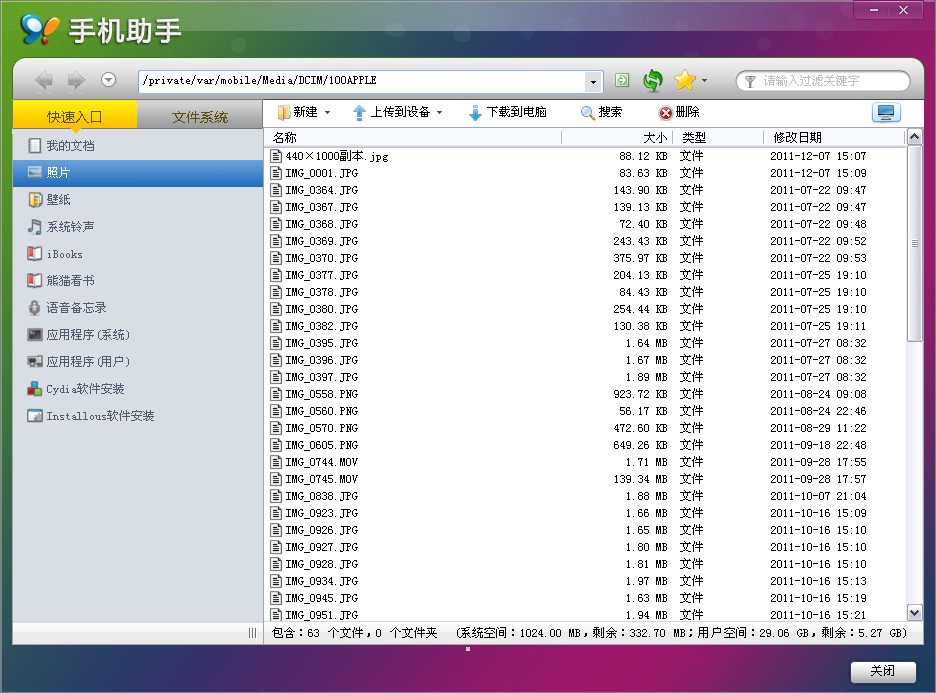Click the 删除 delete icon

pyautogui.click(x=664, y=112)
